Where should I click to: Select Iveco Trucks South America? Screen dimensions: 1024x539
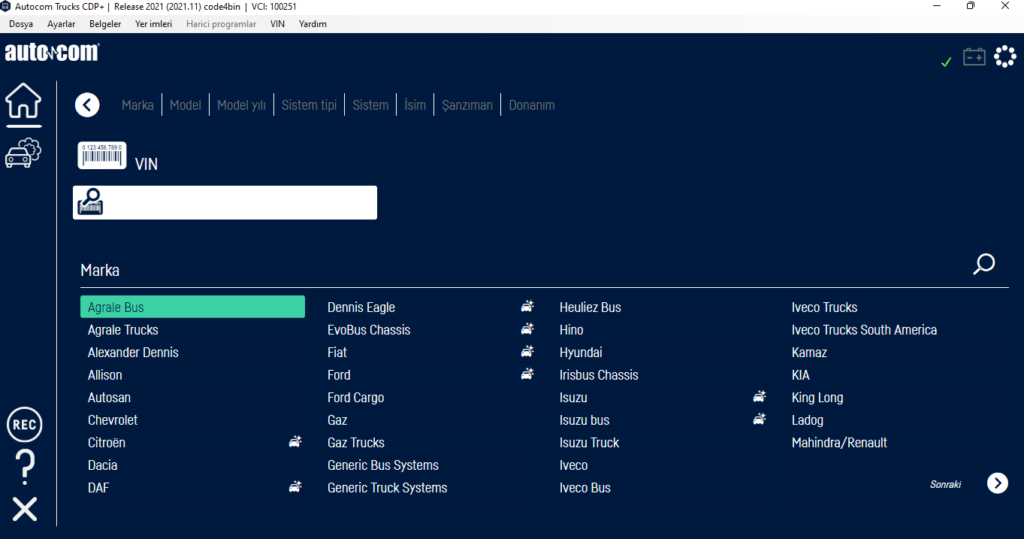pos(864,330)
